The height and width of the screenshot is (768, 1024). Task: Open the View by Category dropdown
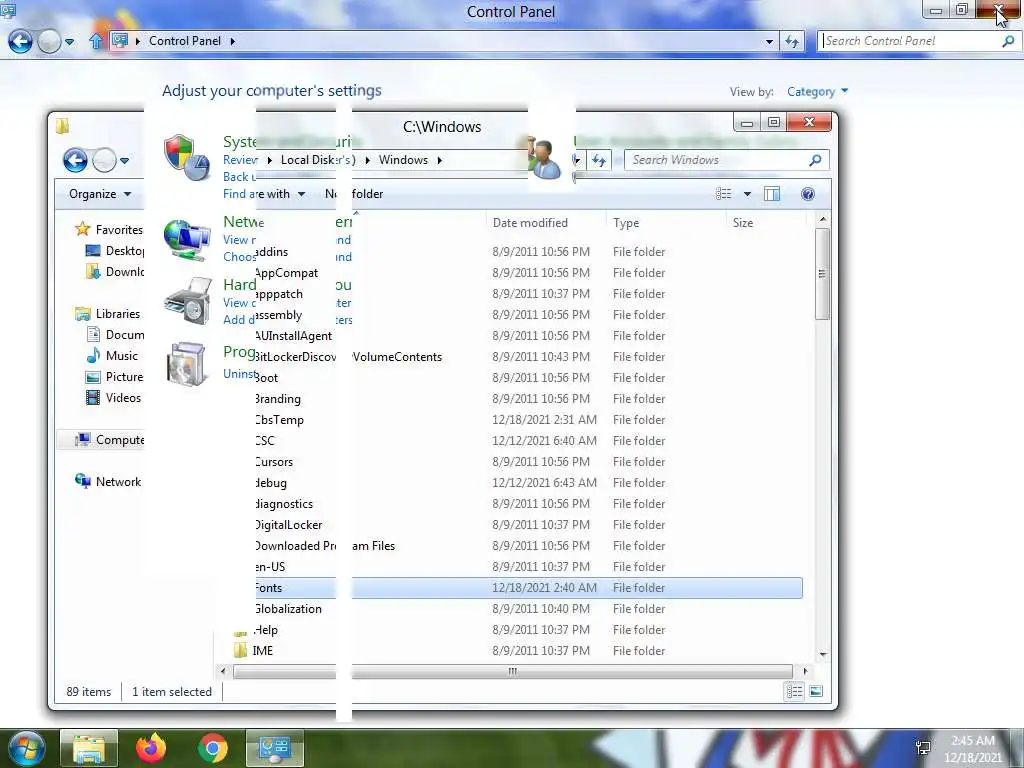(x=817, y=91)
